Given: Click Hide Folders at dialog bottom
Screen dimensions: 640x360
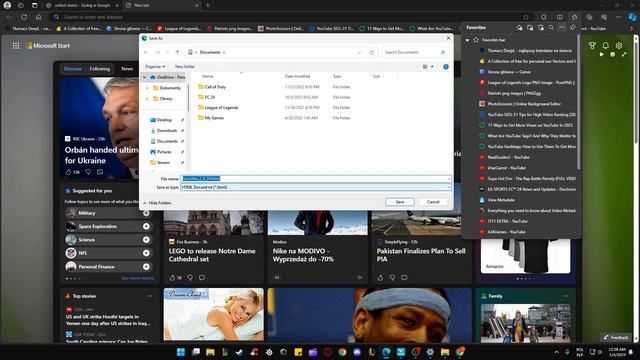Looking at the screenshot, I should (x=157, y=203).
